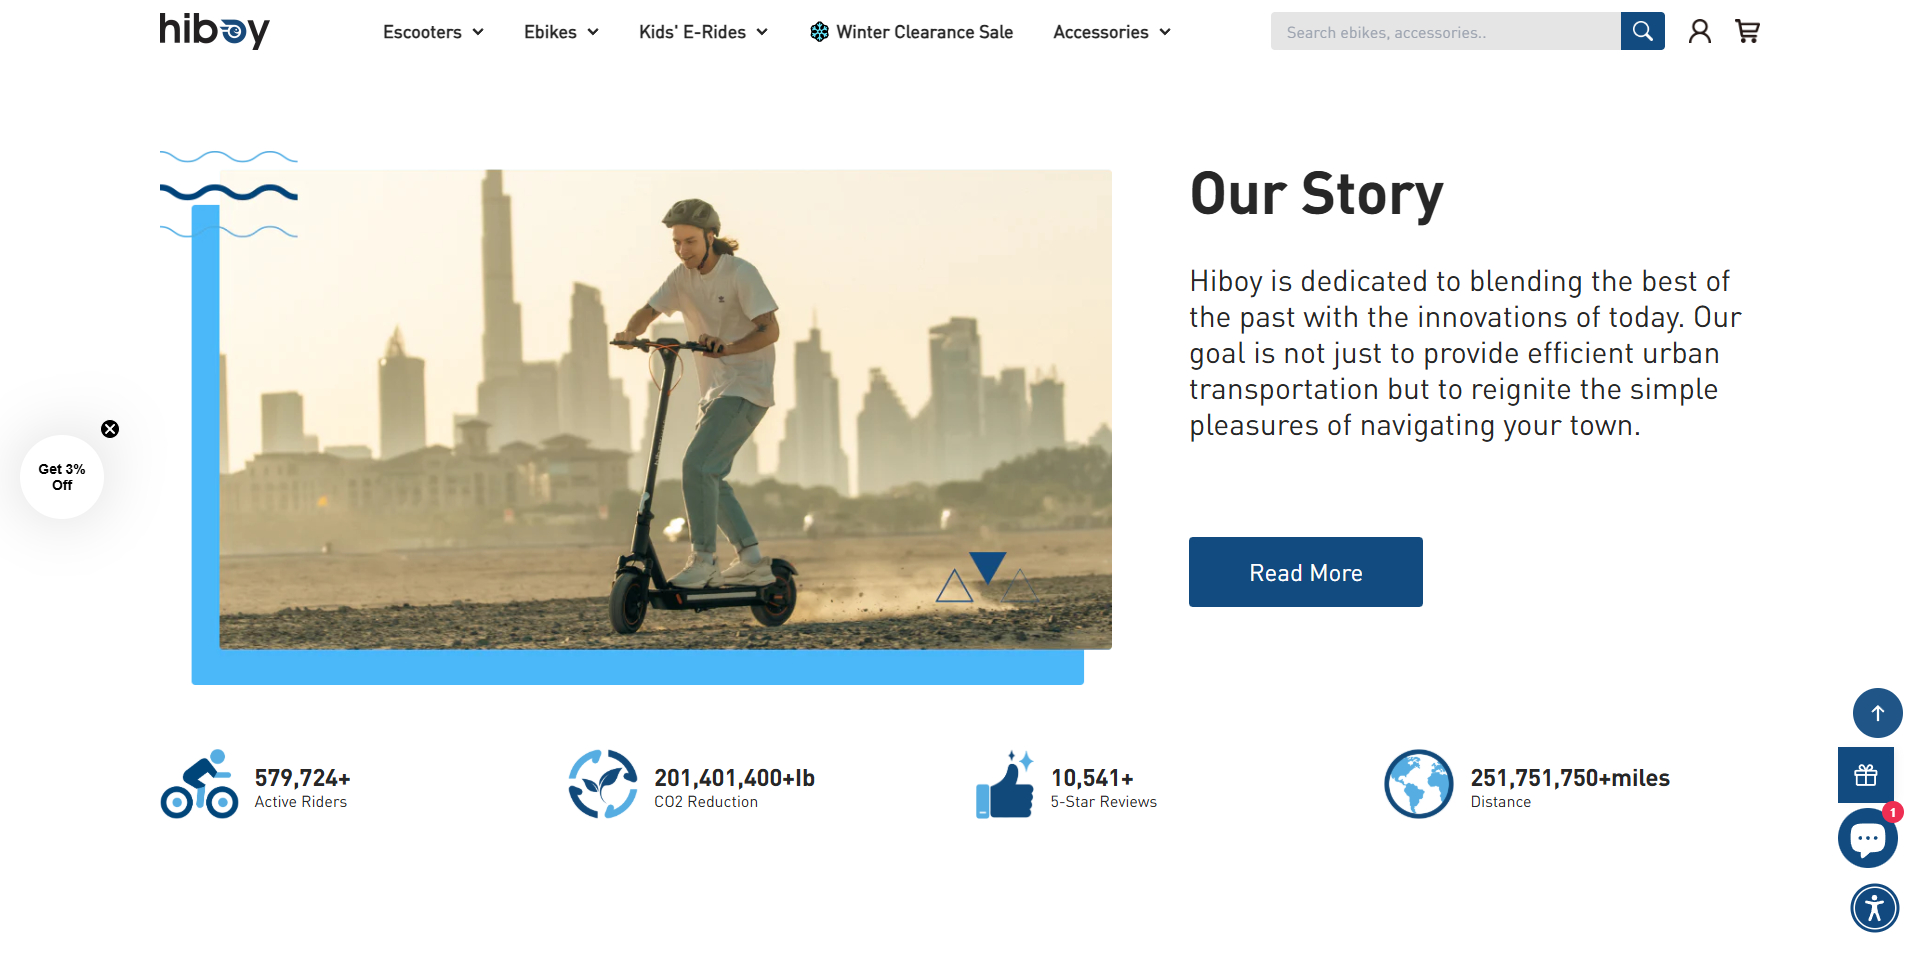
Task: Click the search magnifier button
Action: click(x=1642, y=31)
